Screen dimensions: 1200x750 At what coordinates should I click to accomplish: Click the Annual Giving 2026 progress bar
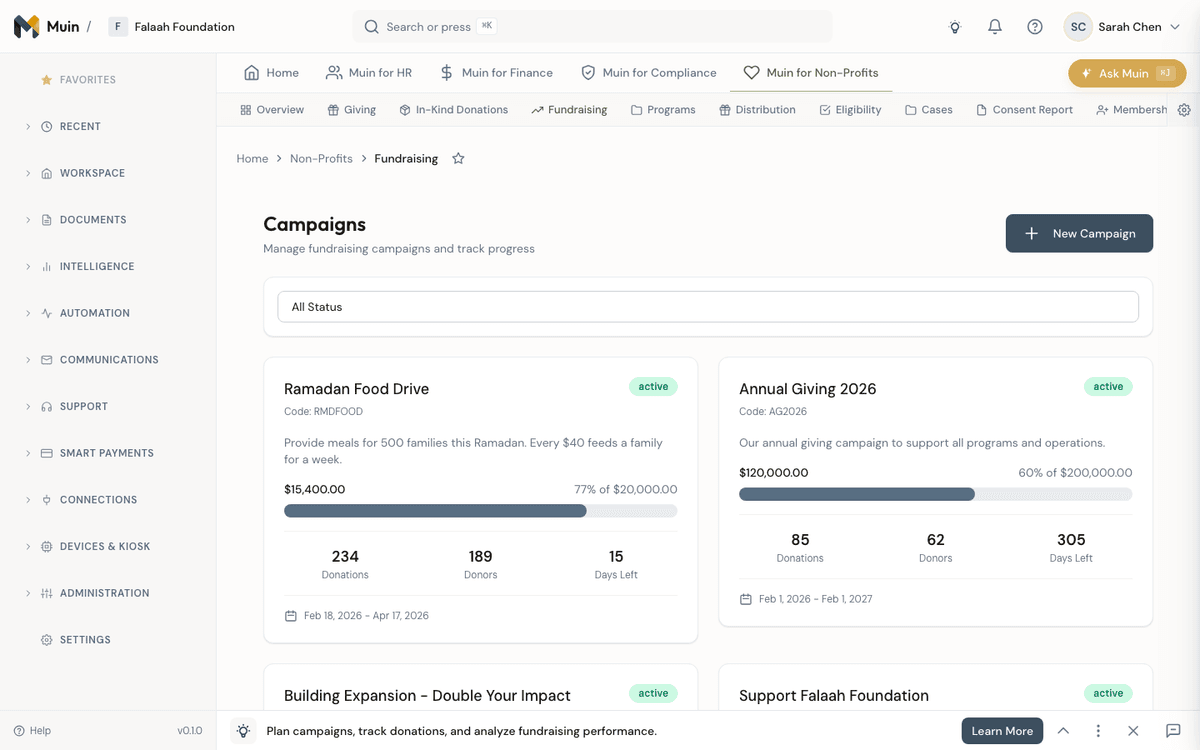pos(936,494)
